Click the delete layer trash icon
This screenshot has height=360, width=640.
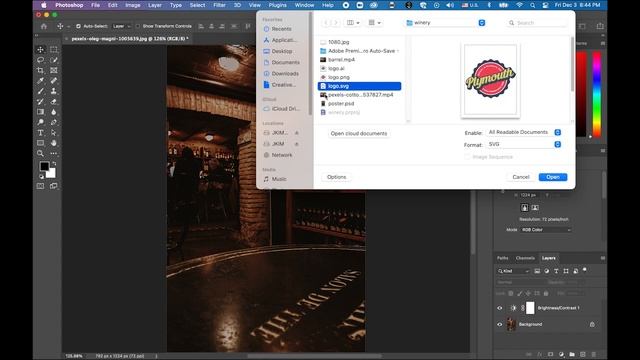click(x=593, y=354)
